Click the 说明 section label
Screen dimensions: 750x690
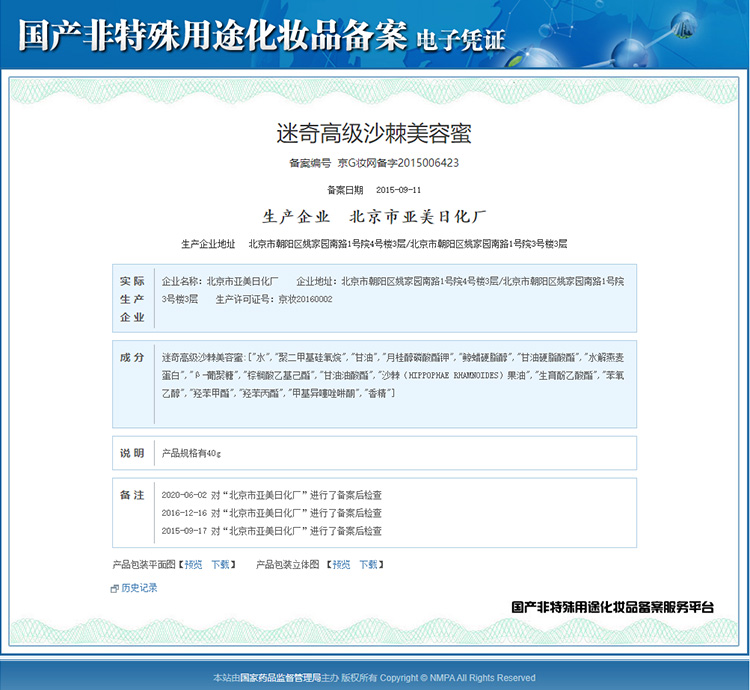click(132, 453)
